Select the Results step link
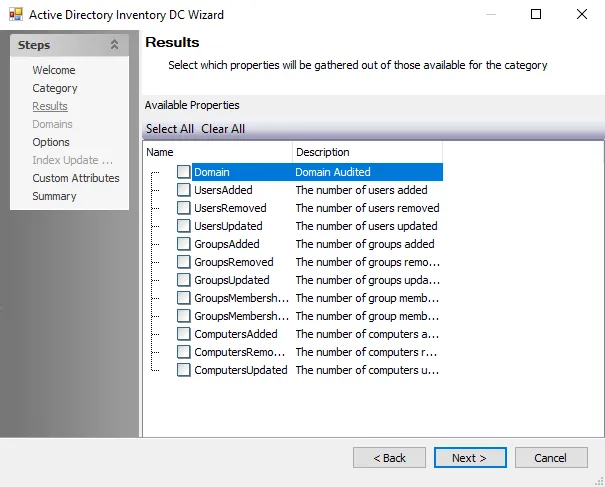This screenshot has height=487, width=605. pyautogui.click(x=50, y=106)
